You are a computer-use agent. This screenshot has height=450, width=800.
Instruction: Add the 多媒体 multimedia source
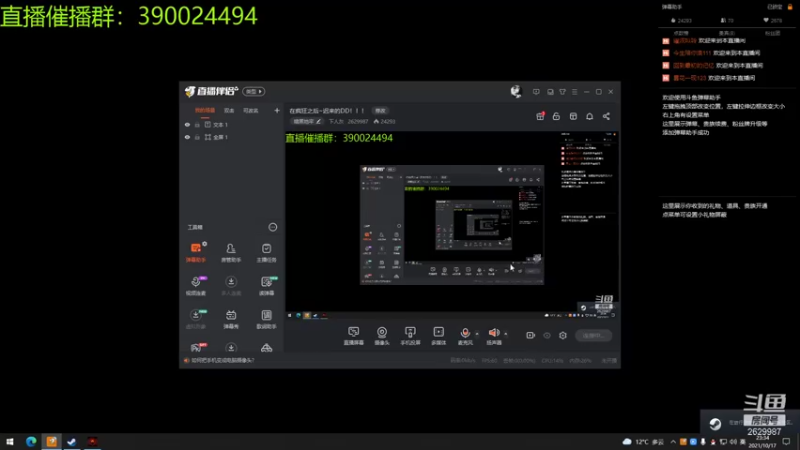[x=438, y=336]
